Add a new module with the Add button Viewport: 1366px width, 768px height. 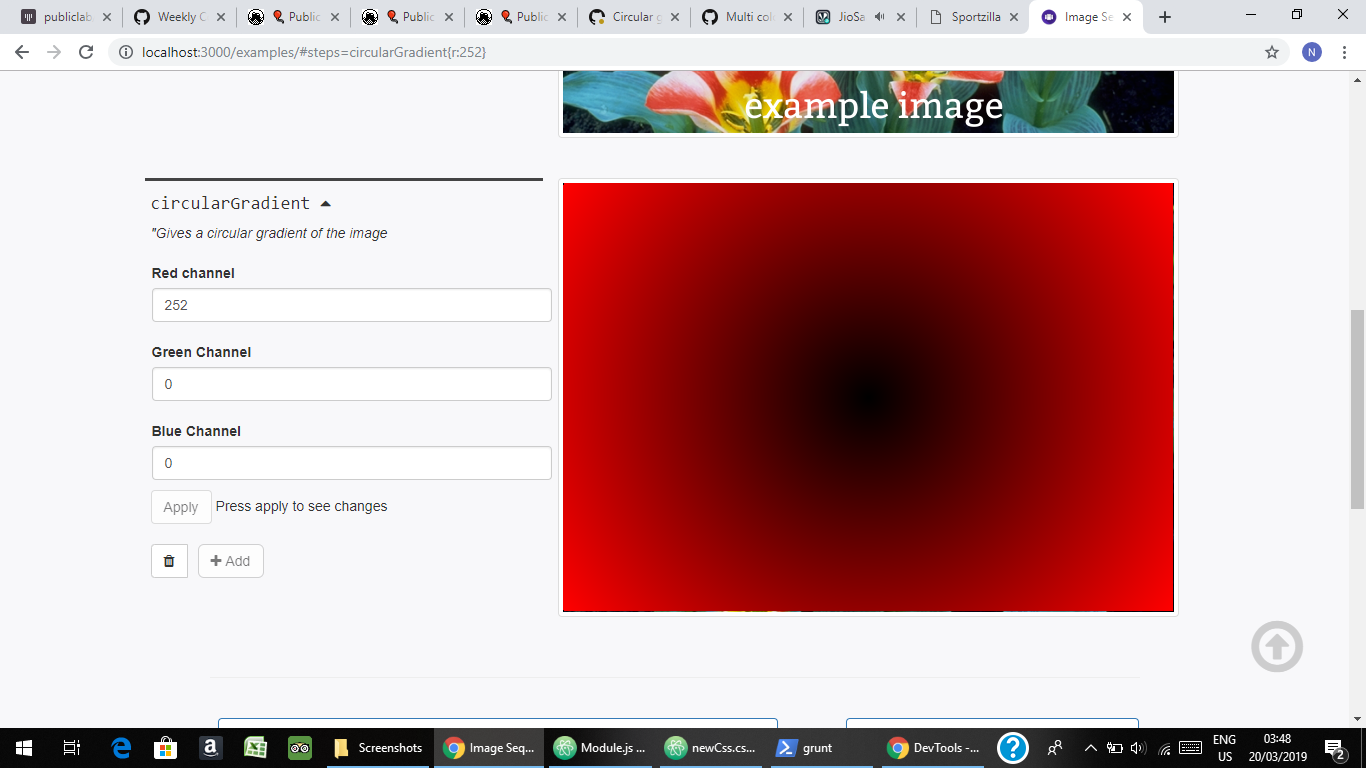(230, 561)
